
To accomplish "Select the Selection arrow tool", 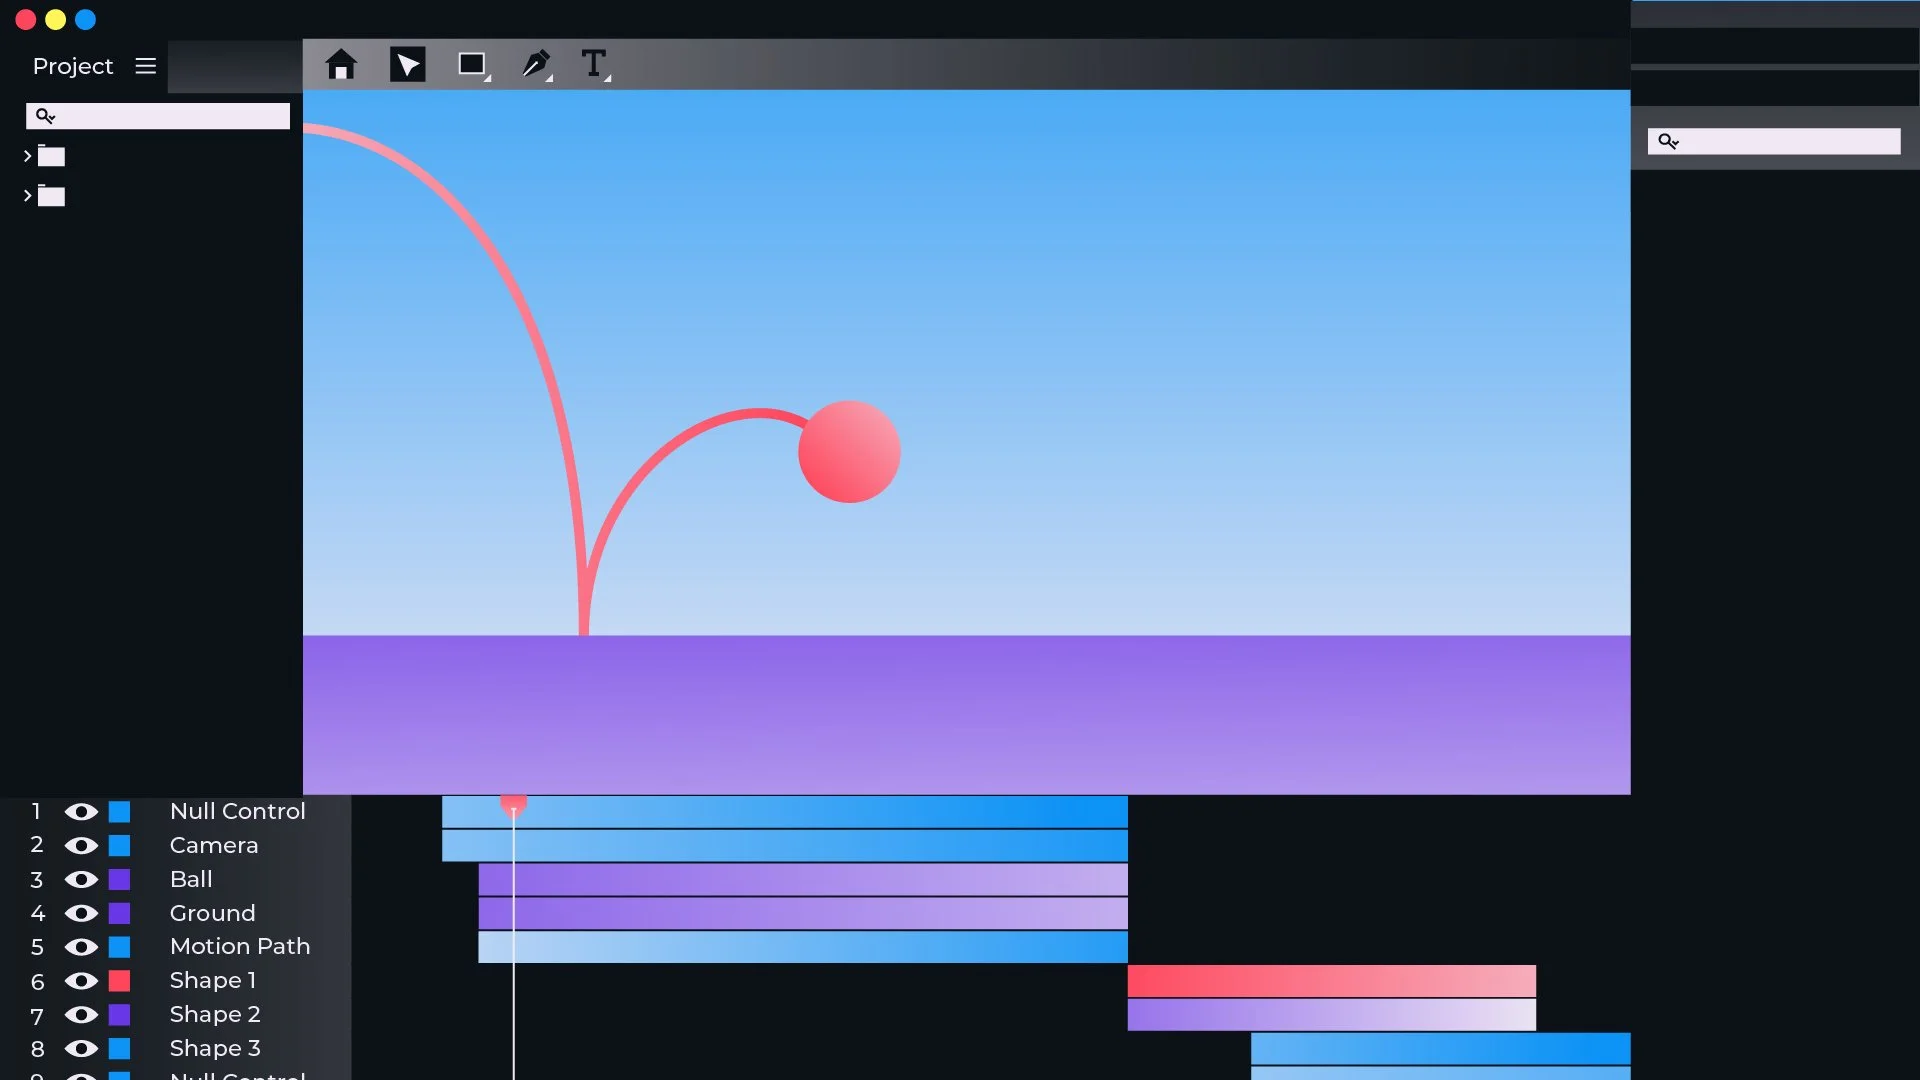I will click(x=407, y=65).
